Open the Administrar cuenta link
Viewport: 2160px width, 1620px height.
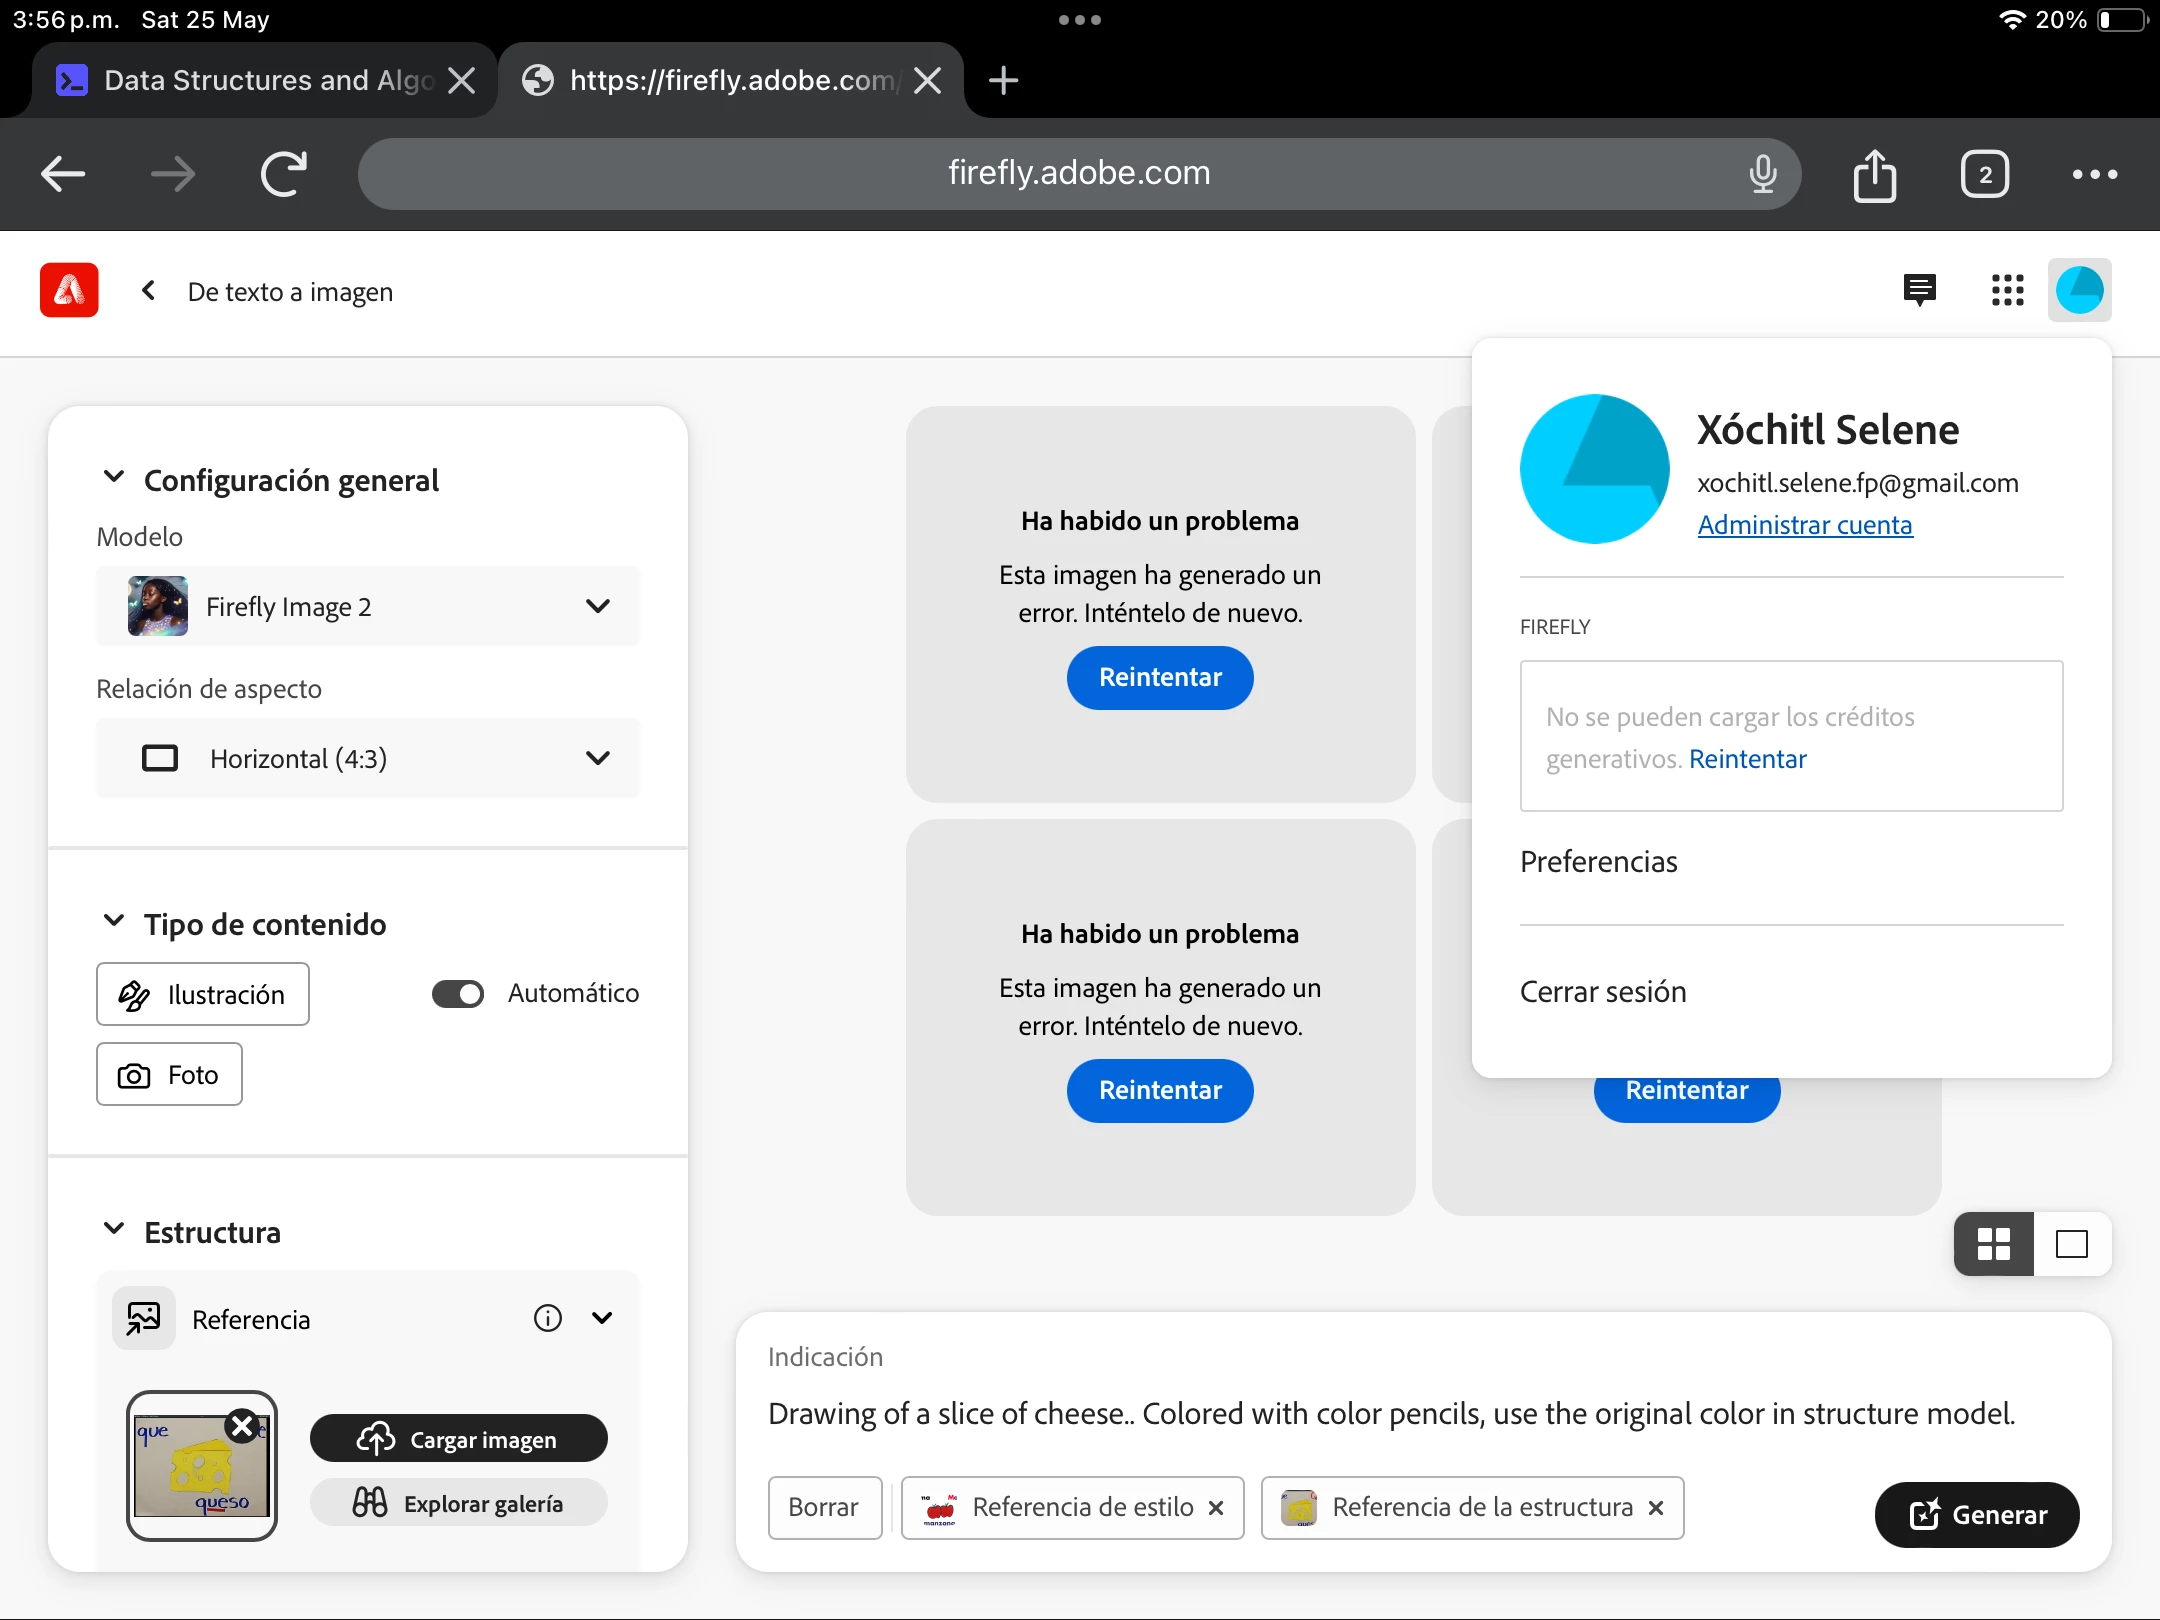point(1804,525)
